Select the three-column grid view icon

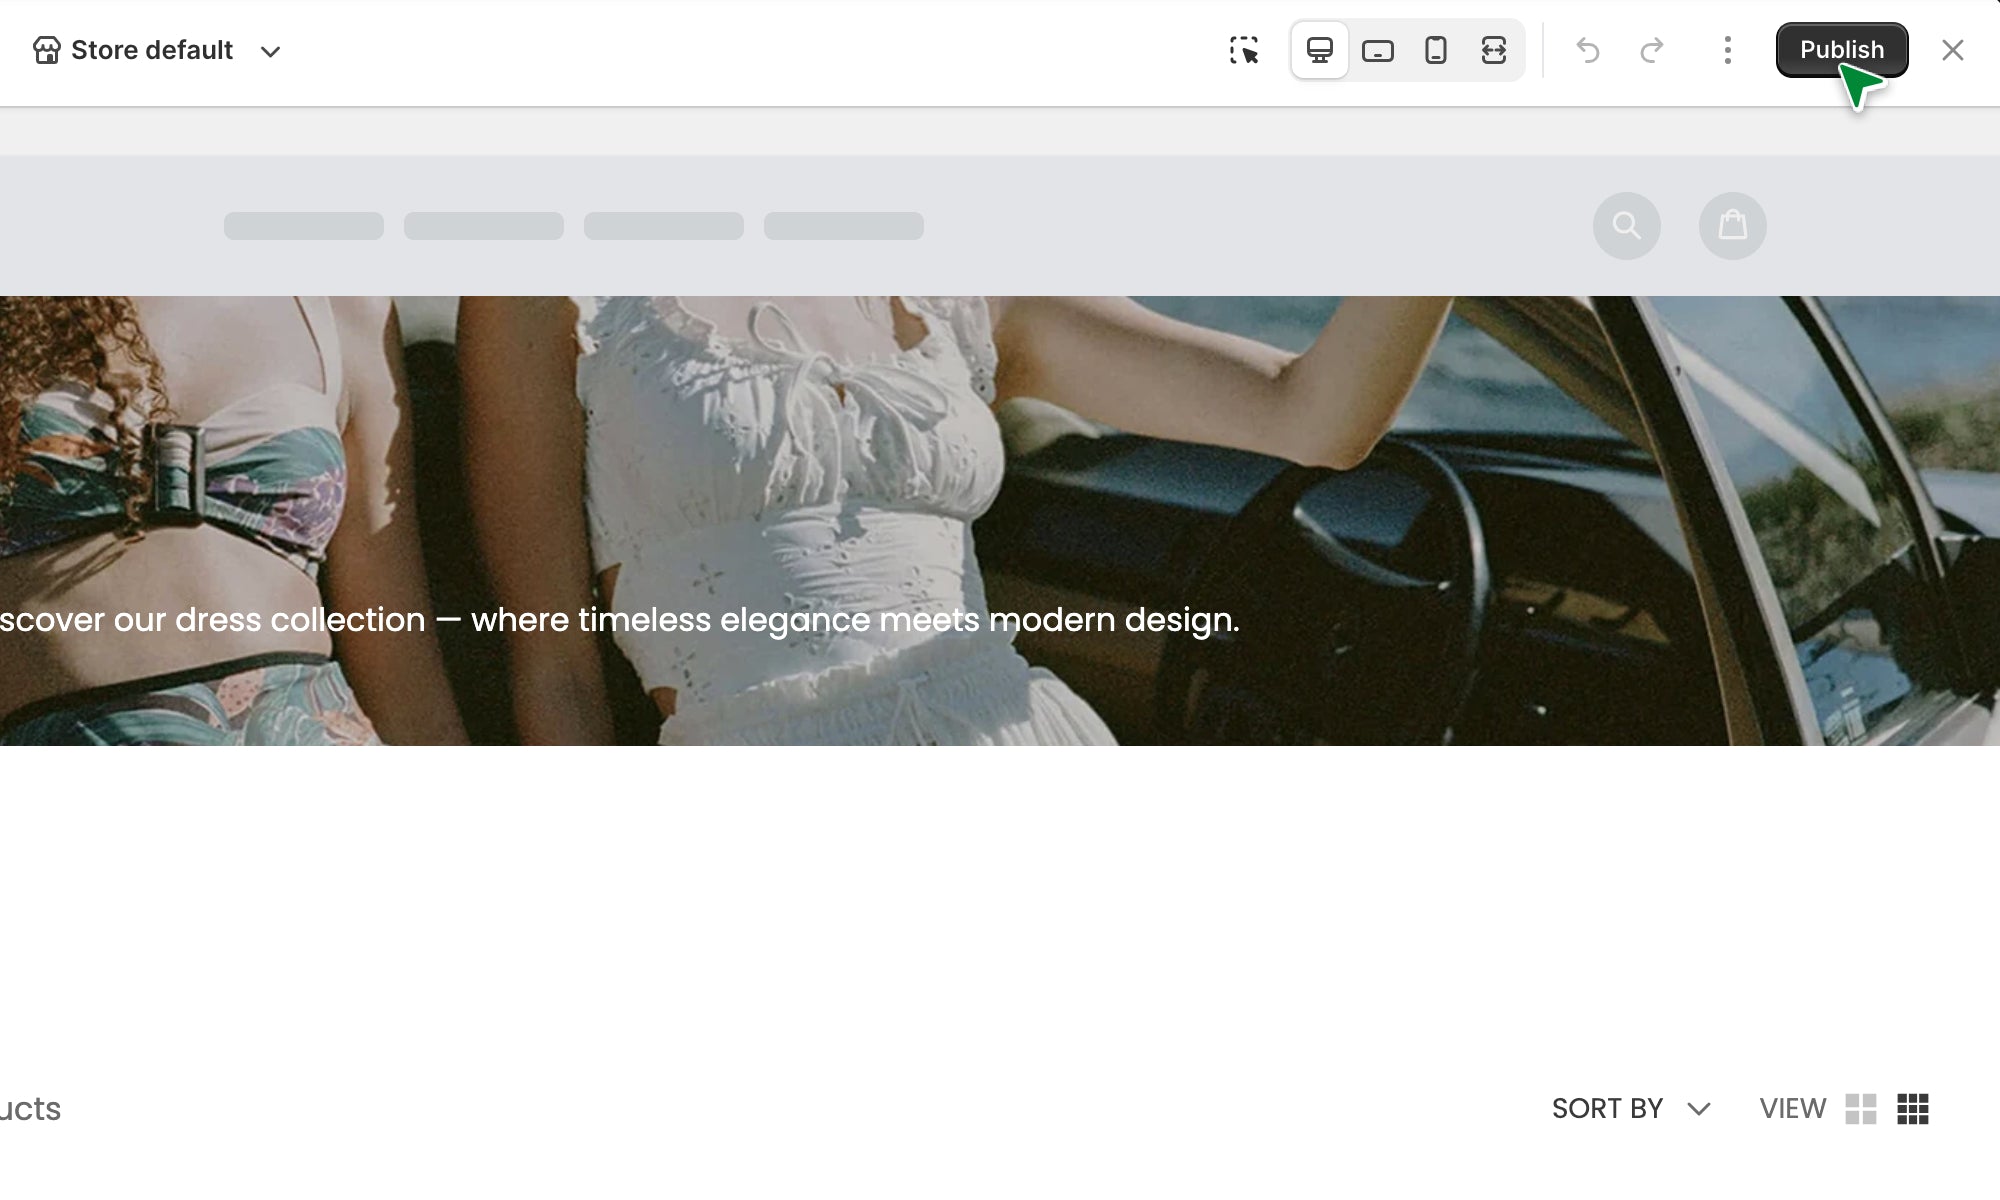pos(1913,1108)
